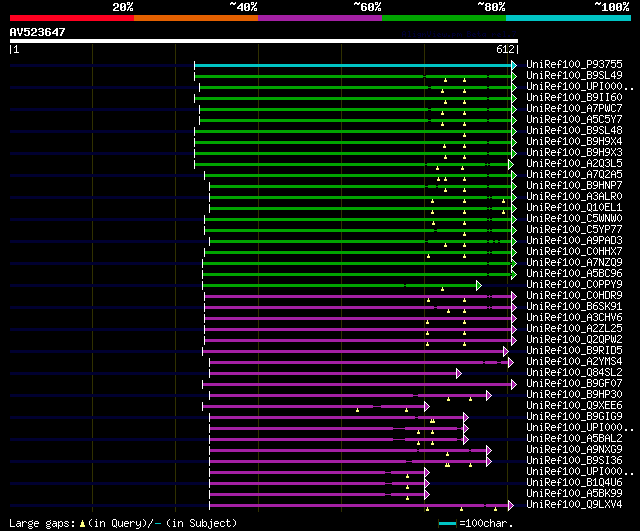Open hit UniRef100_A7PWC7 label

coord(574,109)
